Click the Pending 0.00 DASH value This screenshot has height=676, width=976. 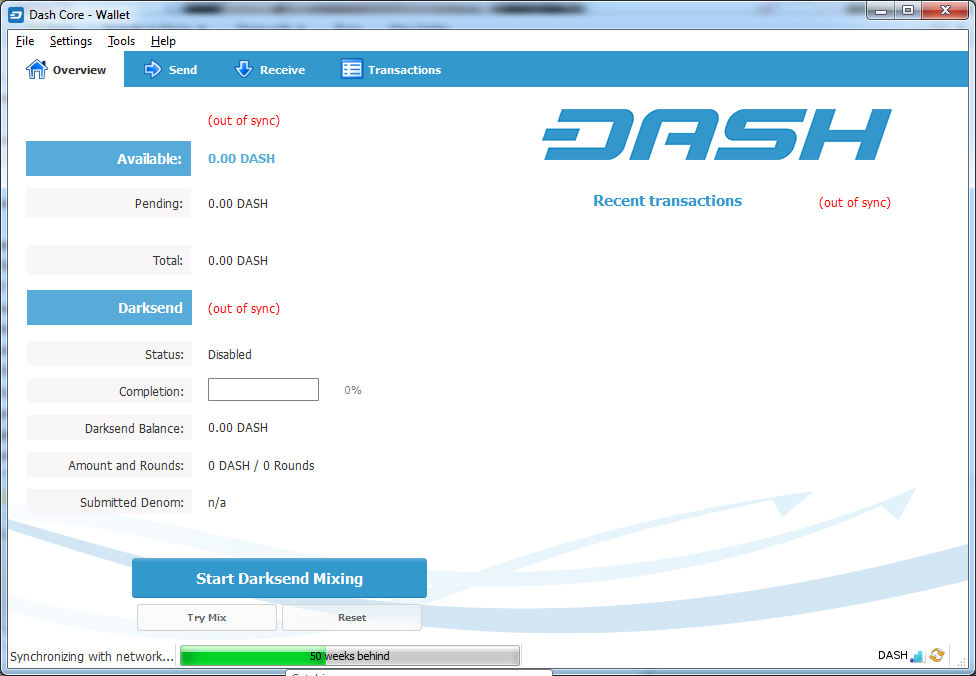pos(238,204)
